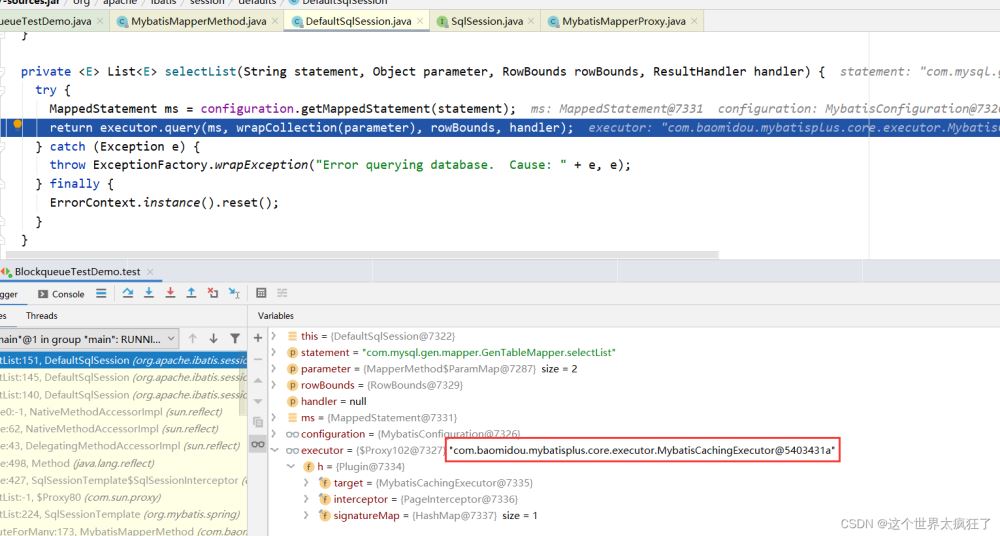The width and height of the screenshot is (1000, 536).
Task: Click 'defaults' breadcrumb segment
Action: [x=257, y=3]
